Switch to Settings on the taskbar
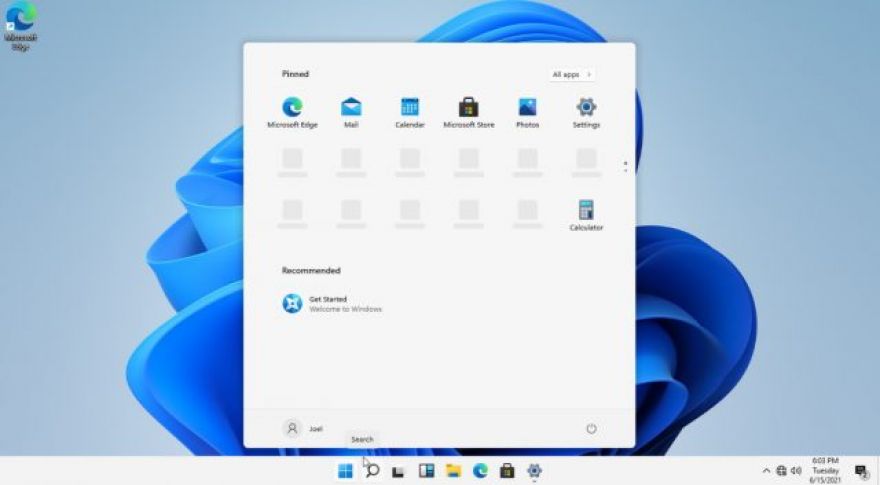The height and width of the screenshot is (485, 880). click(x=534, y=470)
